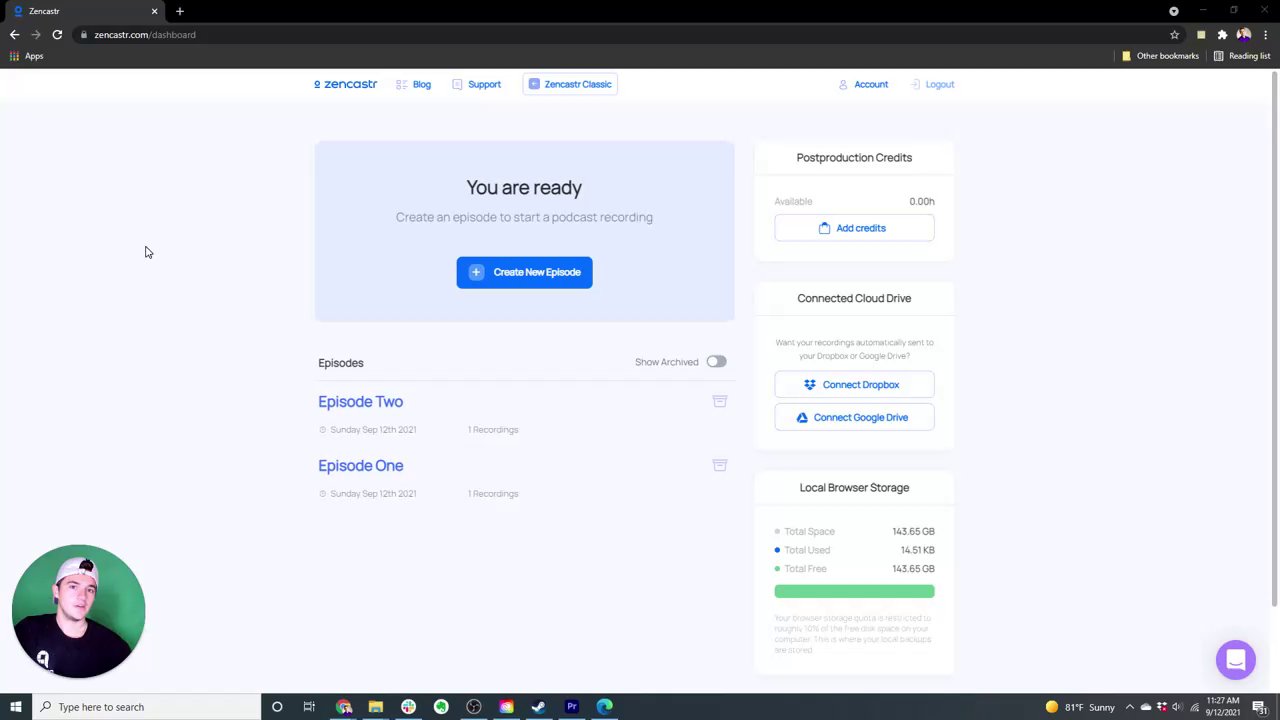The width and height of the screenshot is (1280, 720).
Task: Open Premiere Pro from the taskbar
Action: pos(571,707)
